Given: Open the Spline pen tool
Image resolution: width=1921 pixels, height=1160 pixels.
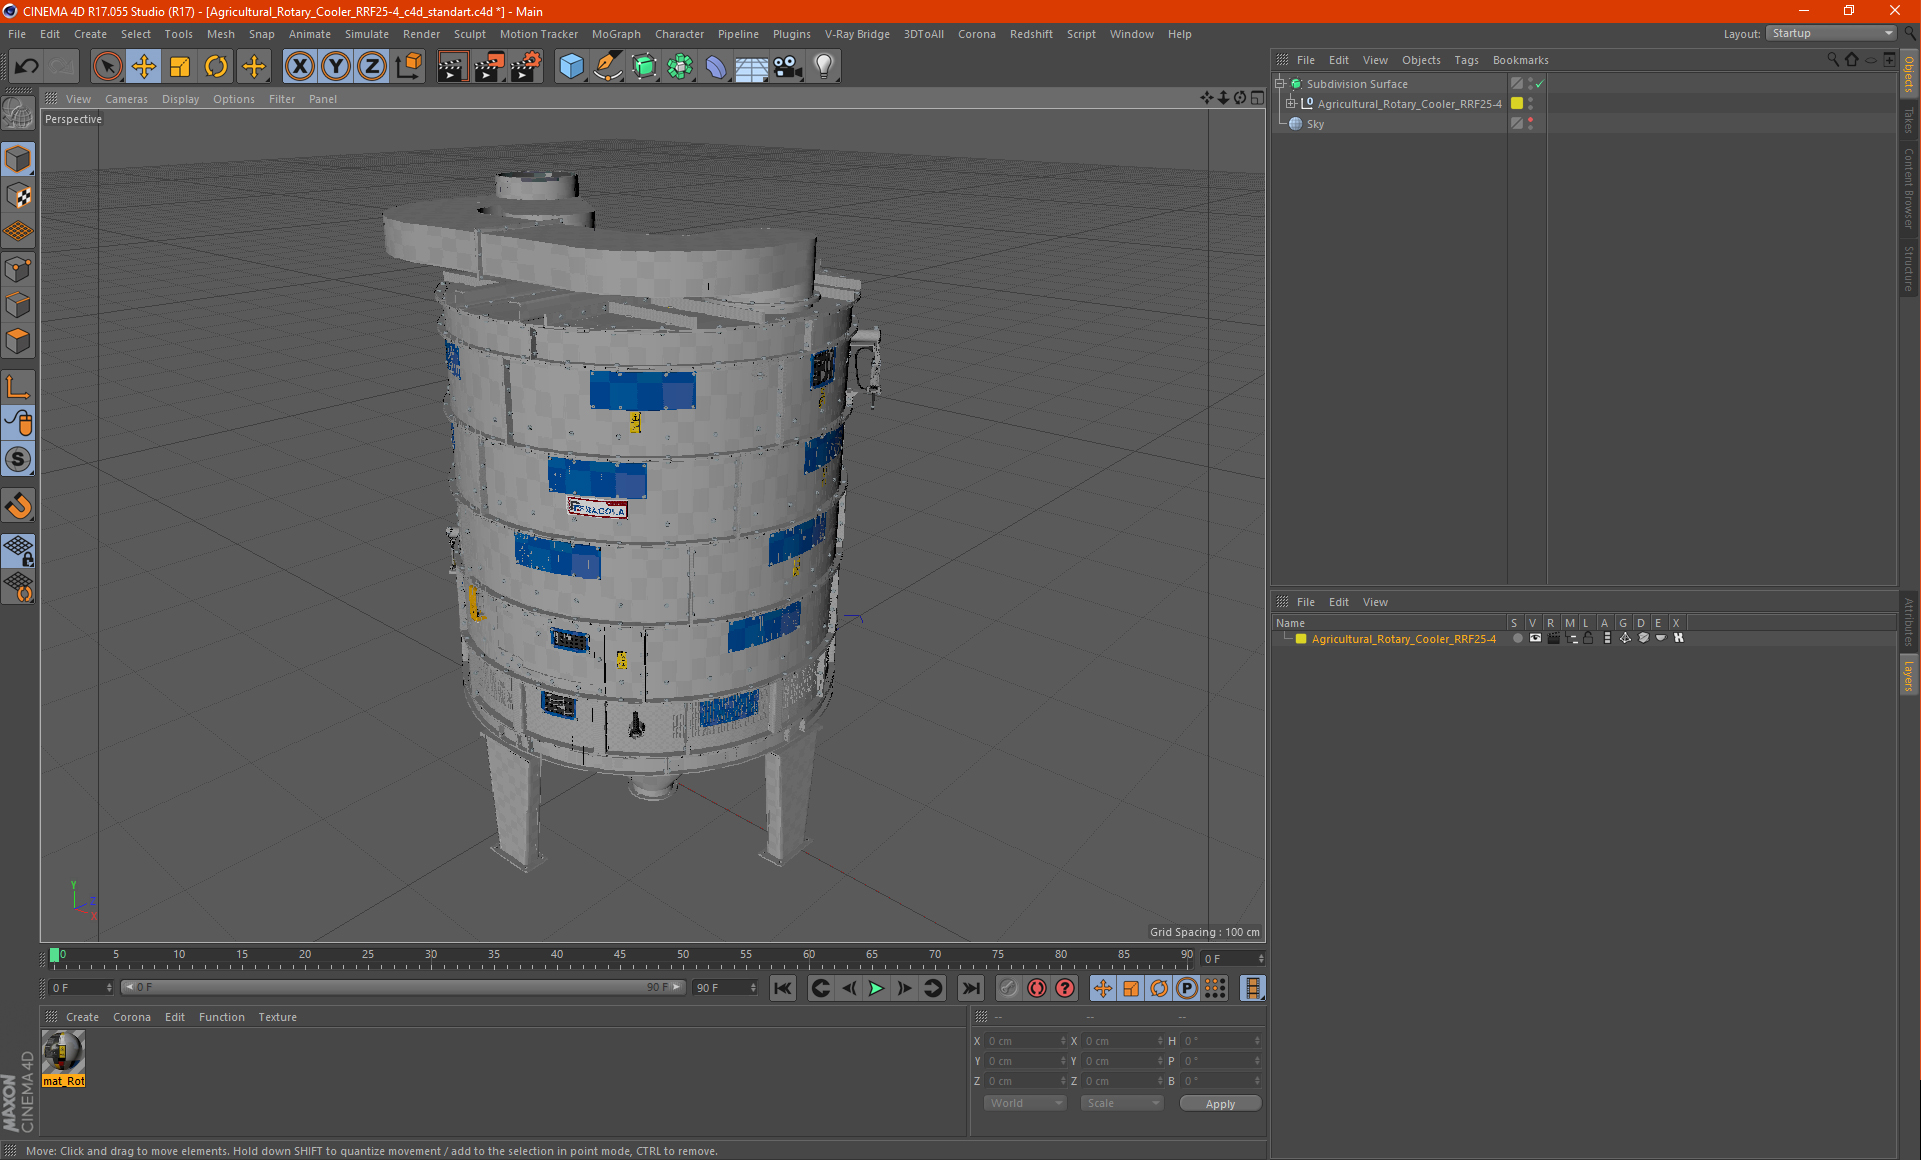Looking at the screenshot, I should (607, 67).
